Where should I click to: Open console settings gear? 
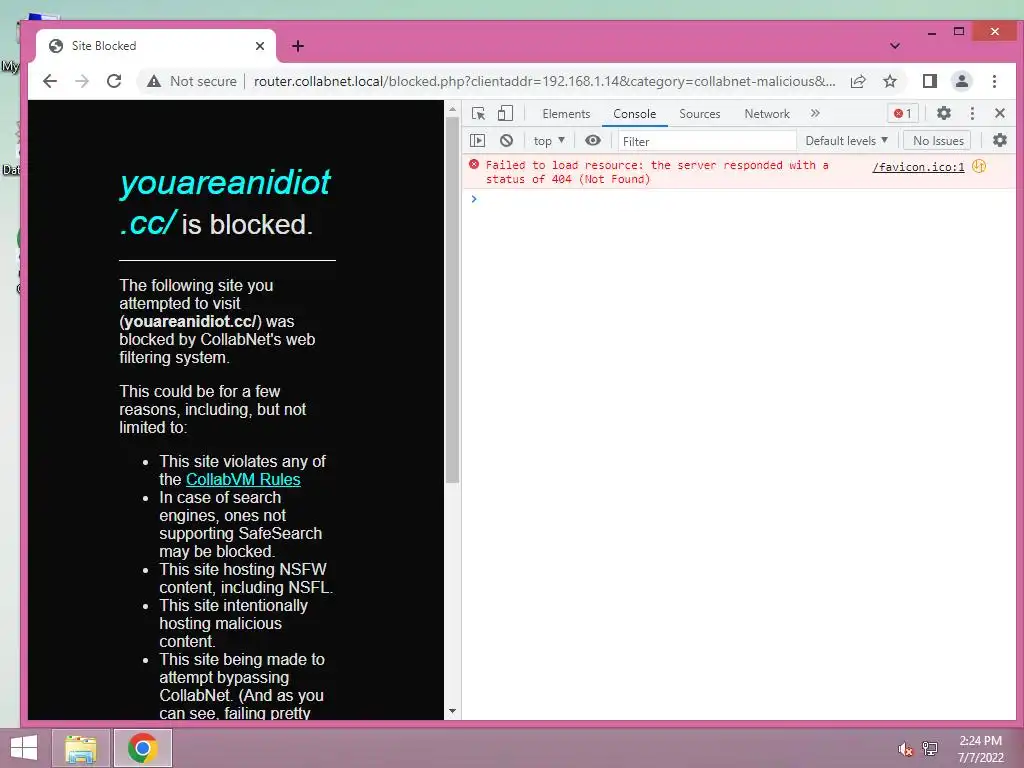[x=1000, y=140]
